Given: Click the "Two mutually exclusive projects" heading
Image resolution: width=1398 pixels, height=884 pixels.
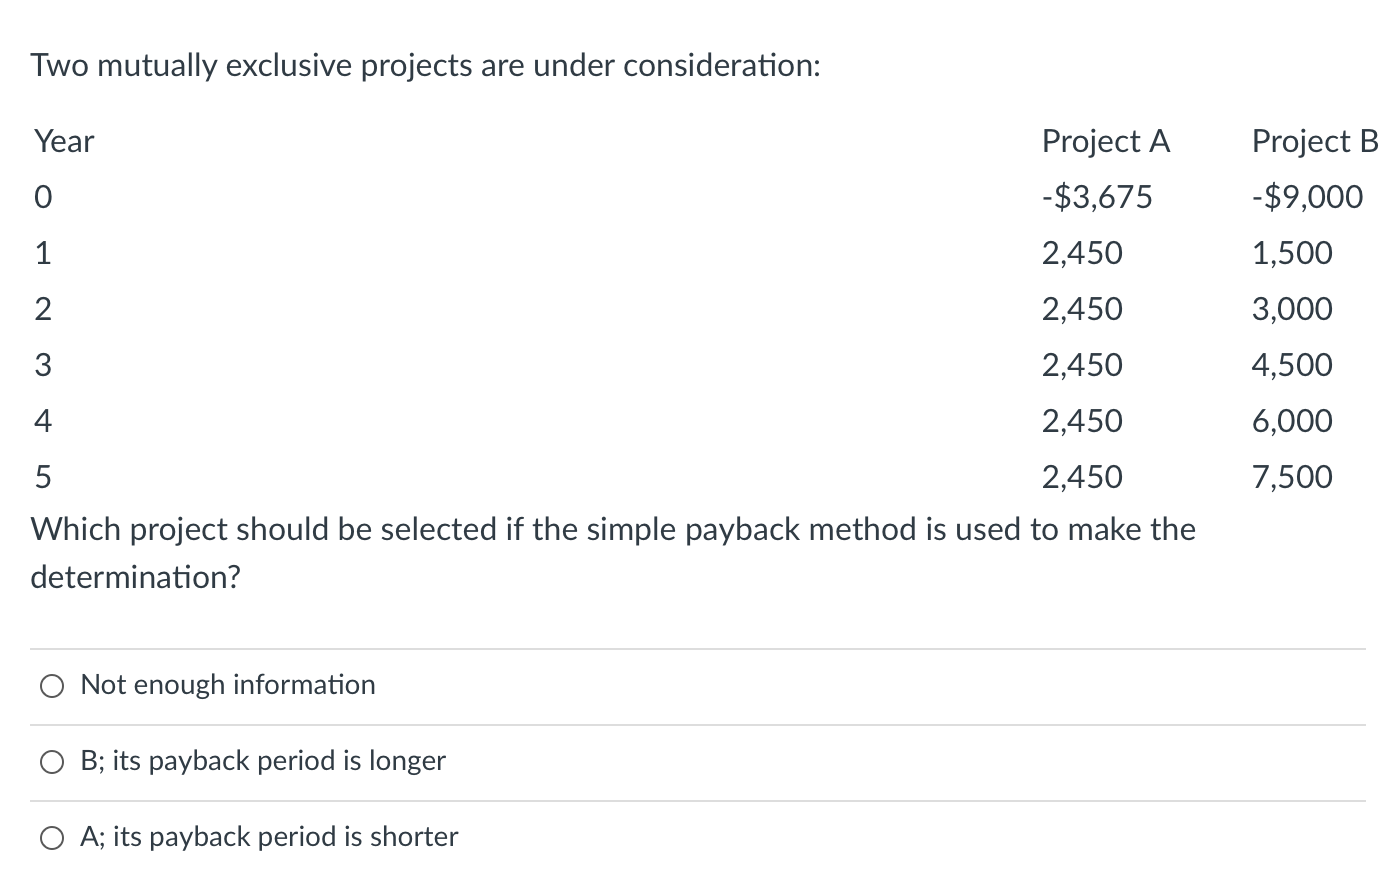Looking at the screenshot, I should 425,64.
